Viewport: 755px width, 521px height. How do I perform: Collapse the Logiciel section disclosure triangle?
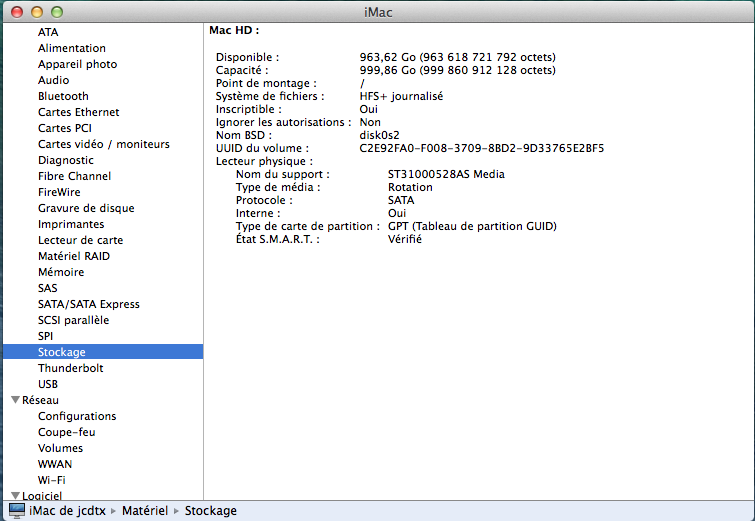click(x=15, y=495)
